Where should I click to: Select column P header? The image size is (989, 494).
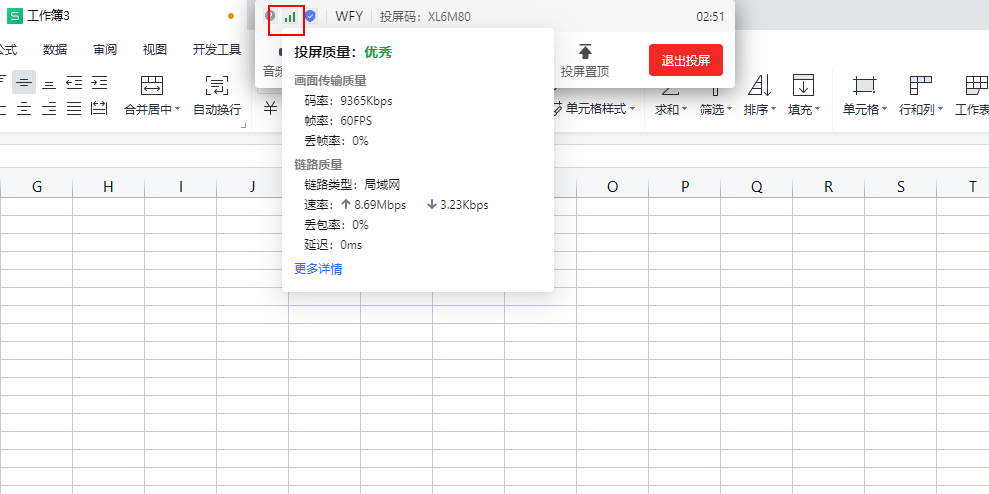[x=685, y=187]
